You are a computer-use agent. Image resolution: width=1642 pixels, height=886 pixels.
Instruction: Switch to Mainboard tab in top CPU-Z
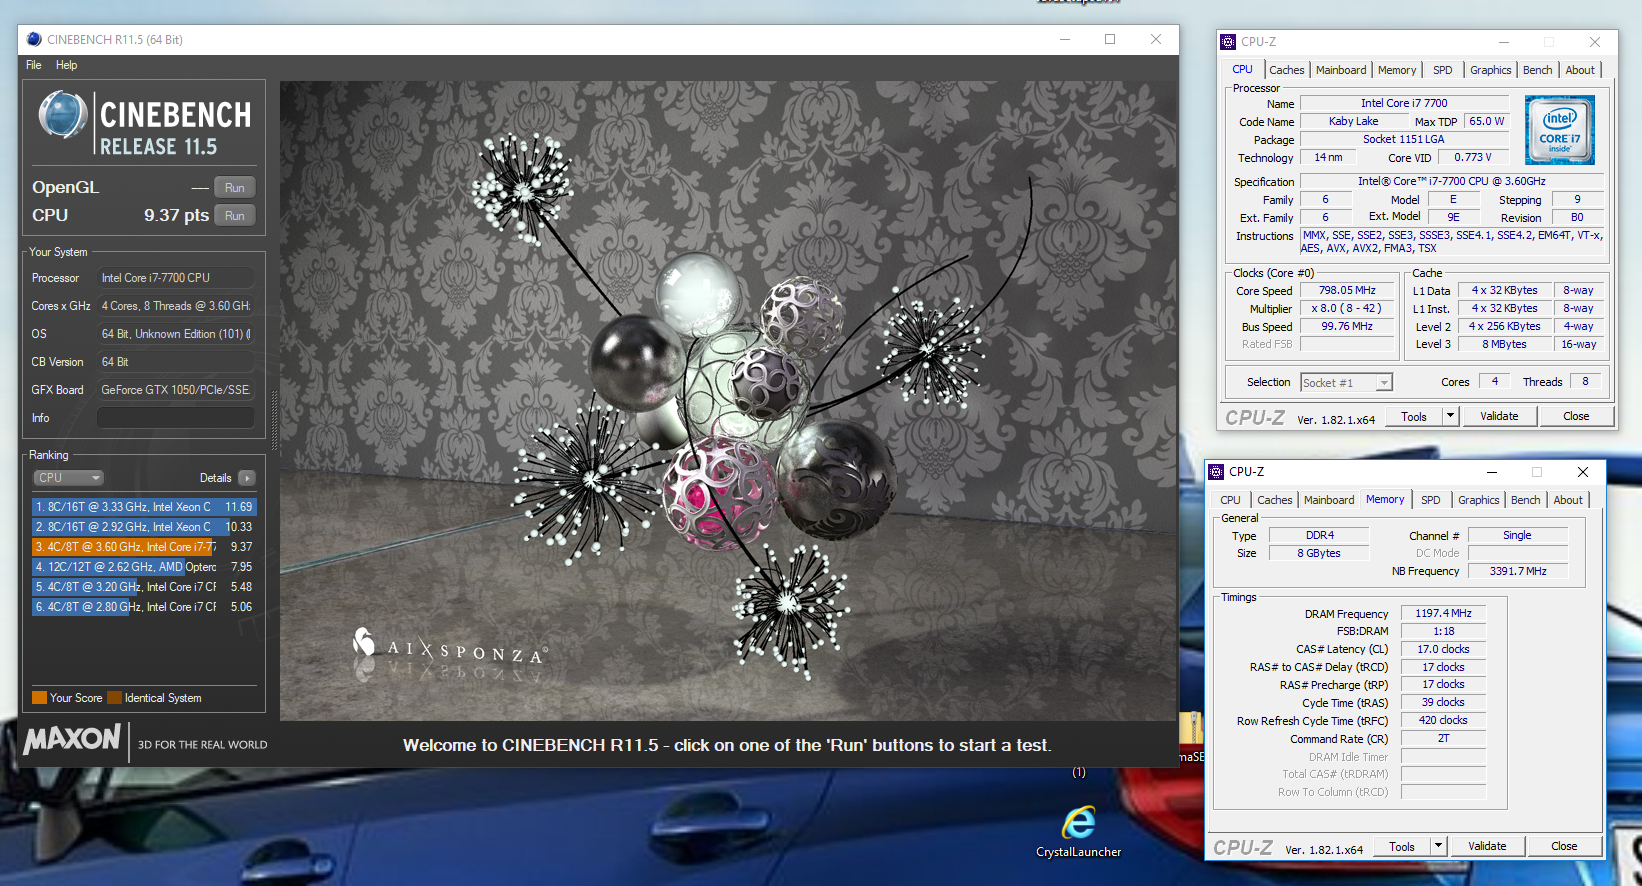pyautogui.click(x=1341, y=70)
